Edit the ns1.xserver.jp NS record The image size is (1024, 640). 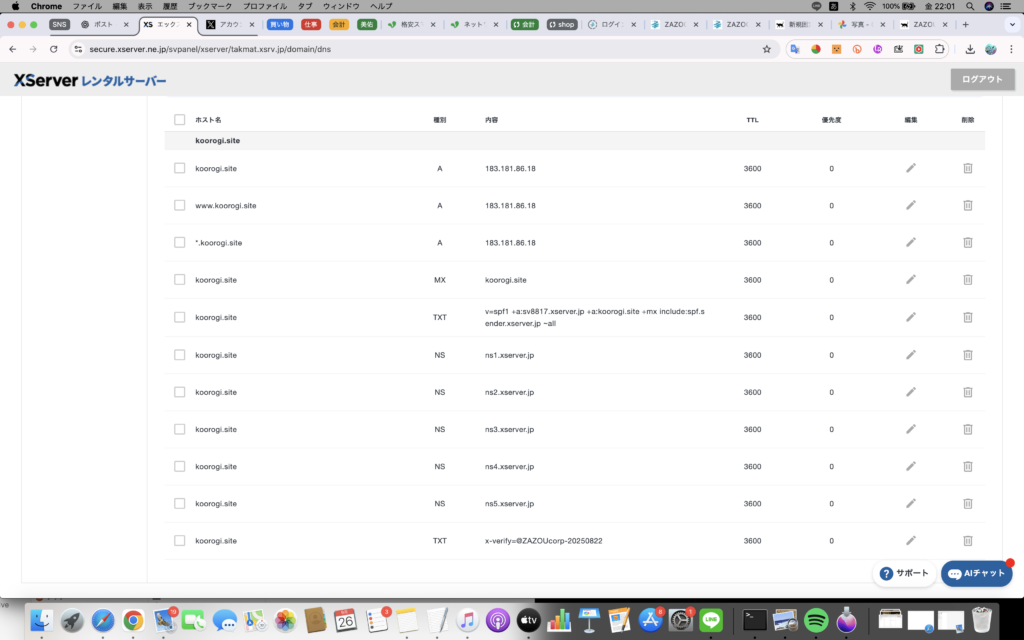[910, 355]
